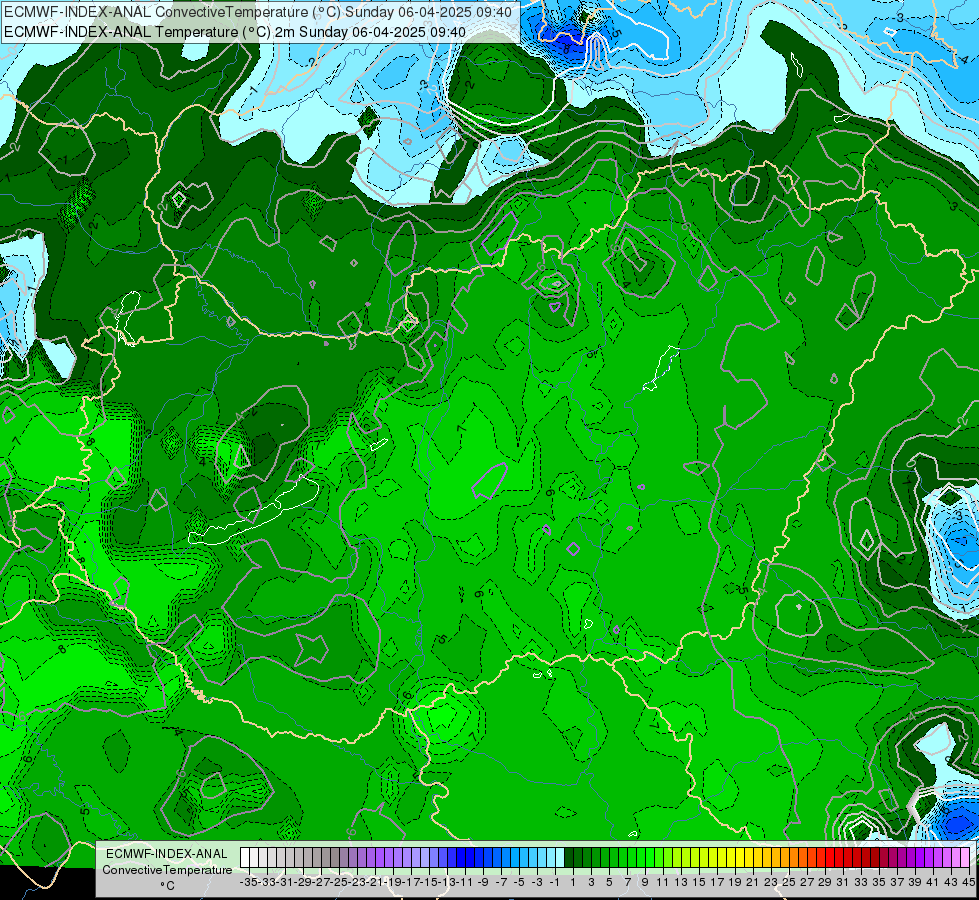Screen dimensions: 979x900
Task: Click the legend scale value '41'
Action: [933, 883]
